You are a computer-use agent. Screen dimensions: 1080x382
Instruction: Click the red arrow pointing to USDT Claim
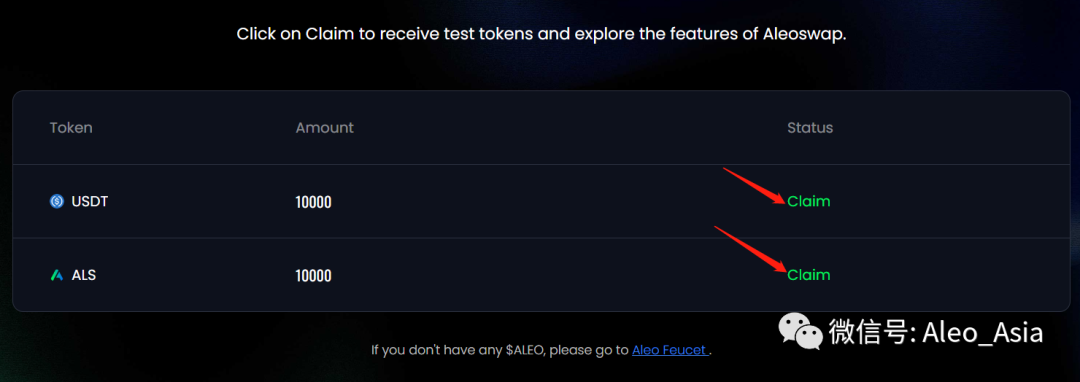click(754, 186)
